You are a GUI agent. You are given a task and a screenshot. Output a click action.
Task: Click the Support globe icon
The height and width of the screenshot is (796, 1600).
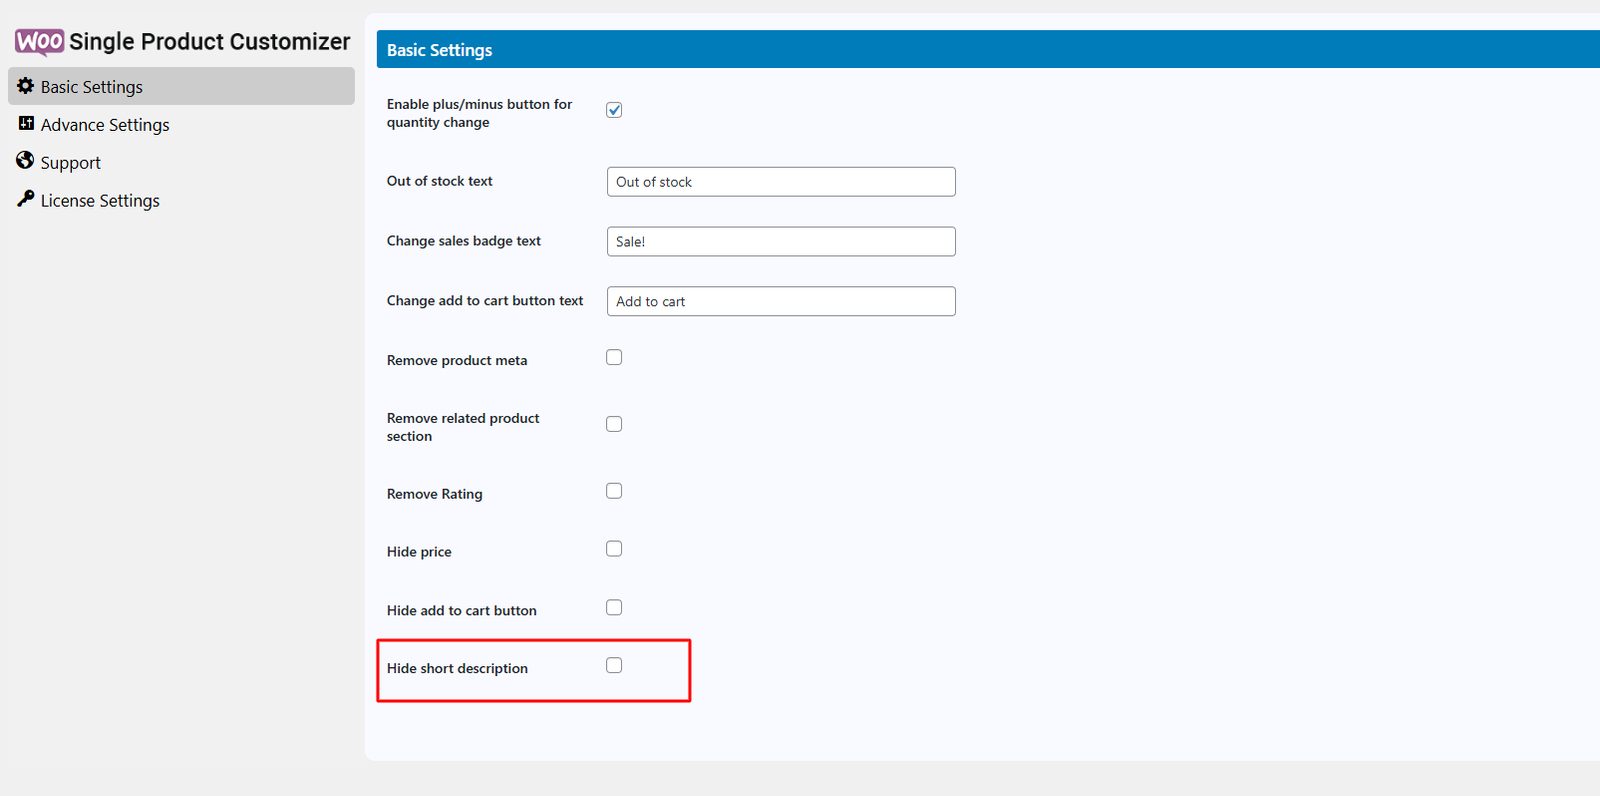tap(26, 161)
